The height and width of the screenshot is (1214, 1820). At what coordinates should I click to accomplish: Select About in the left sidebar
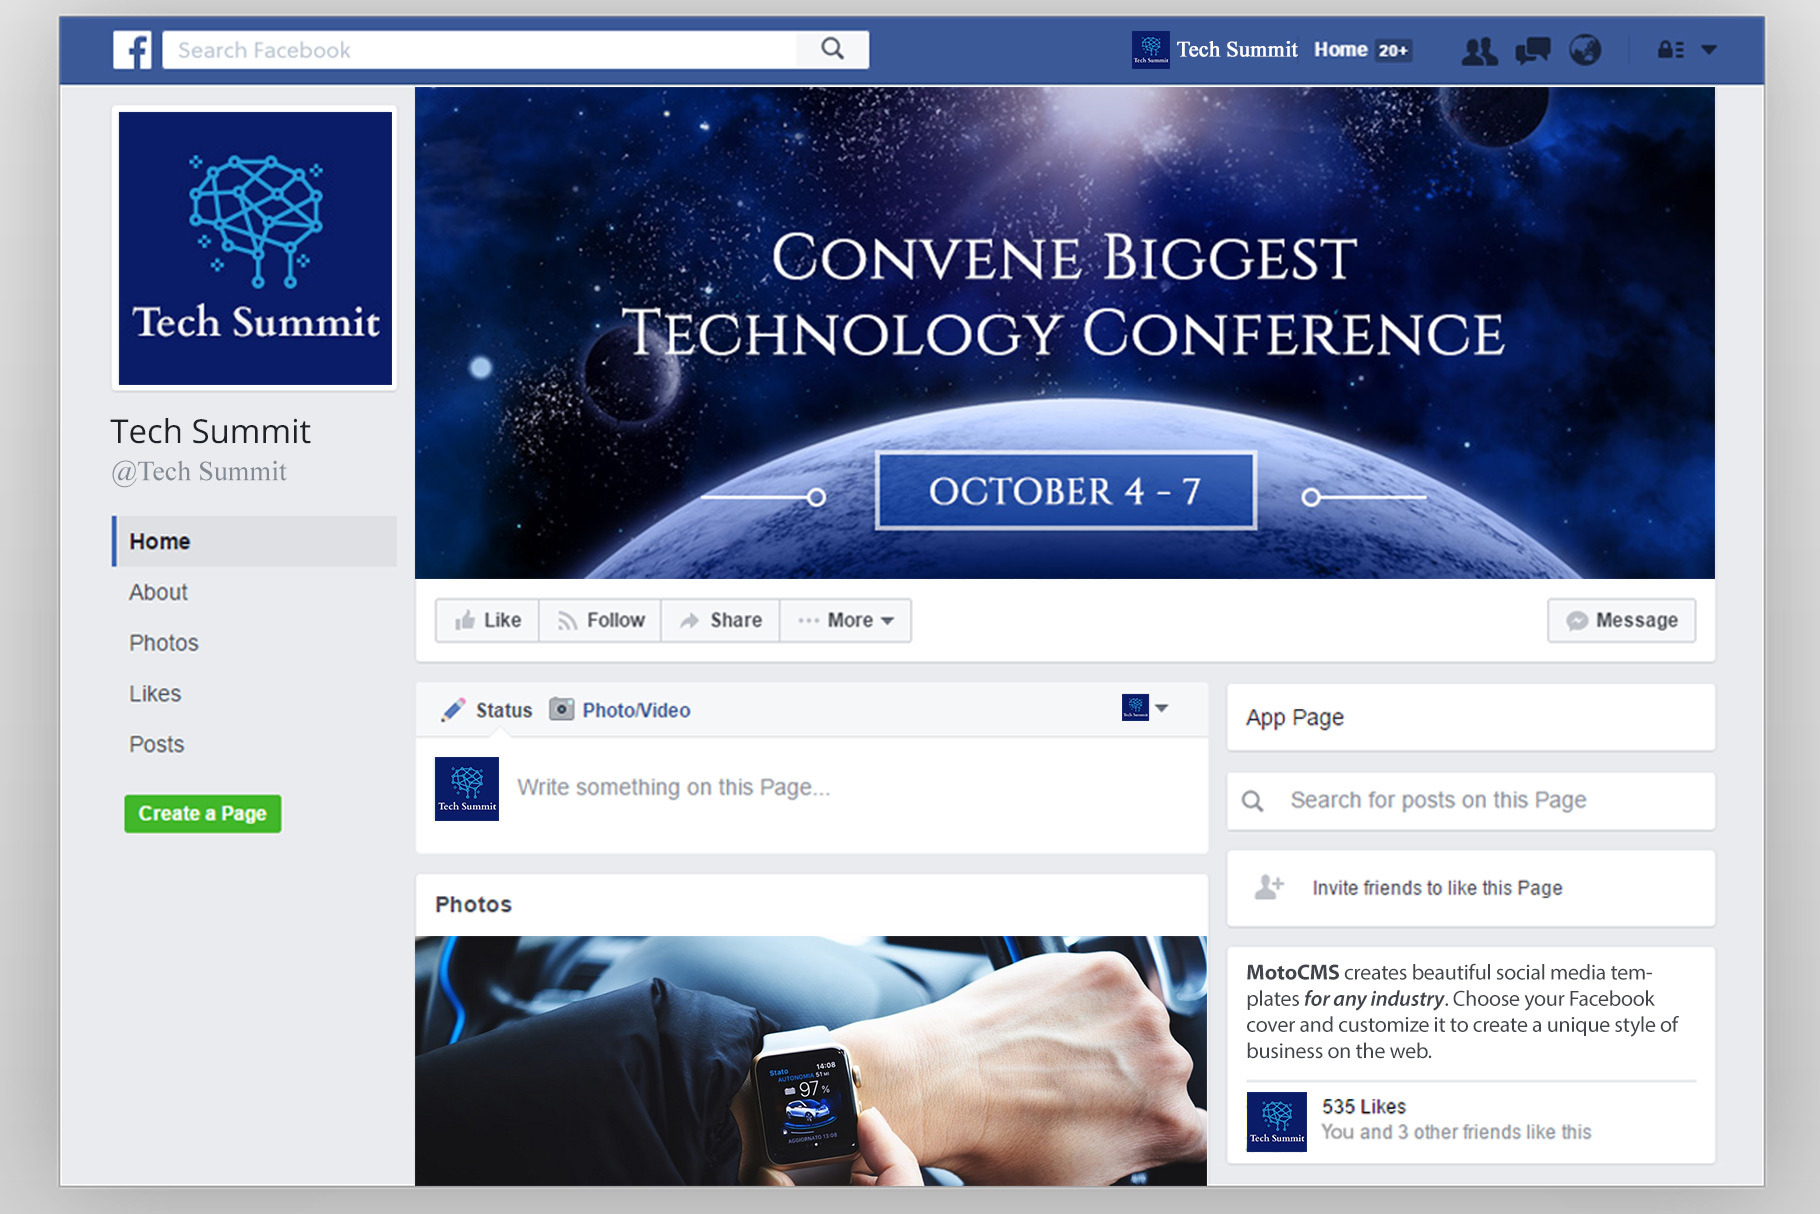click(158, 592)
